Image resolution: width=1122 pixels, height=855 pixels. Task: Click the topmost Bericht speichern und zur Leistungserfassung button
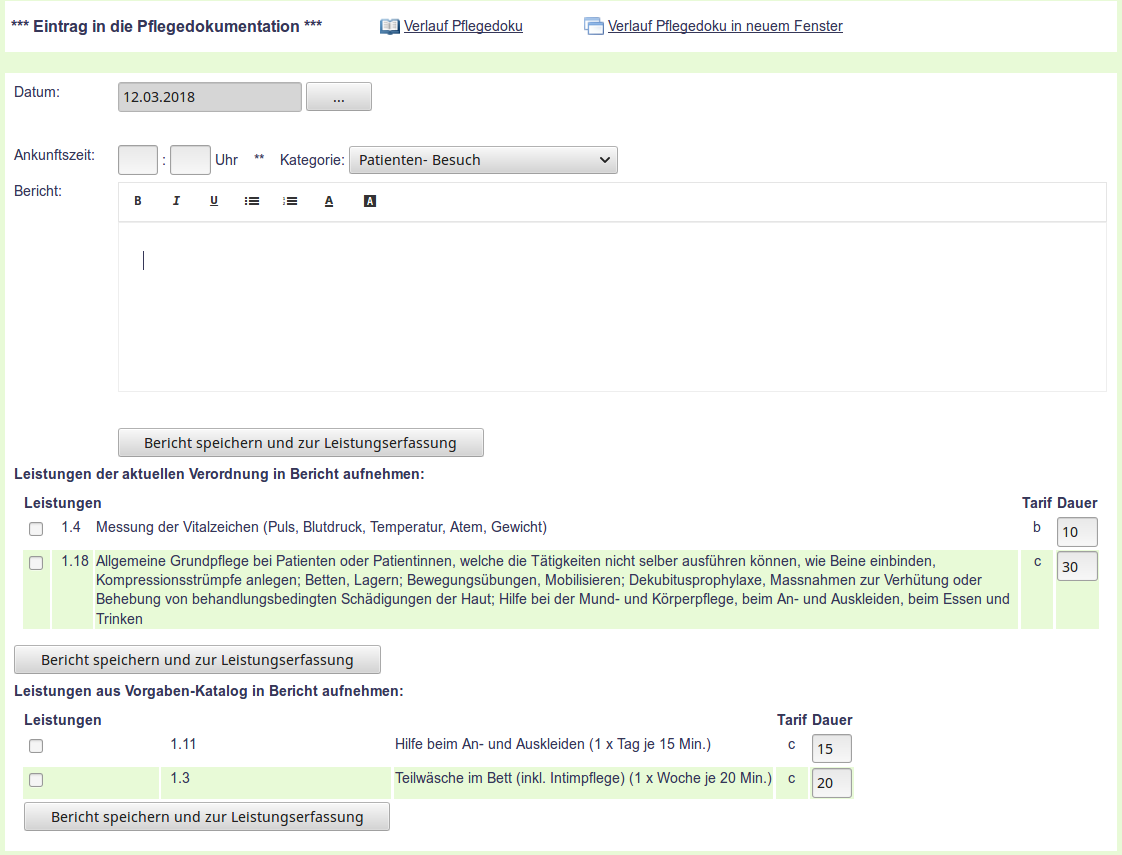300,443
